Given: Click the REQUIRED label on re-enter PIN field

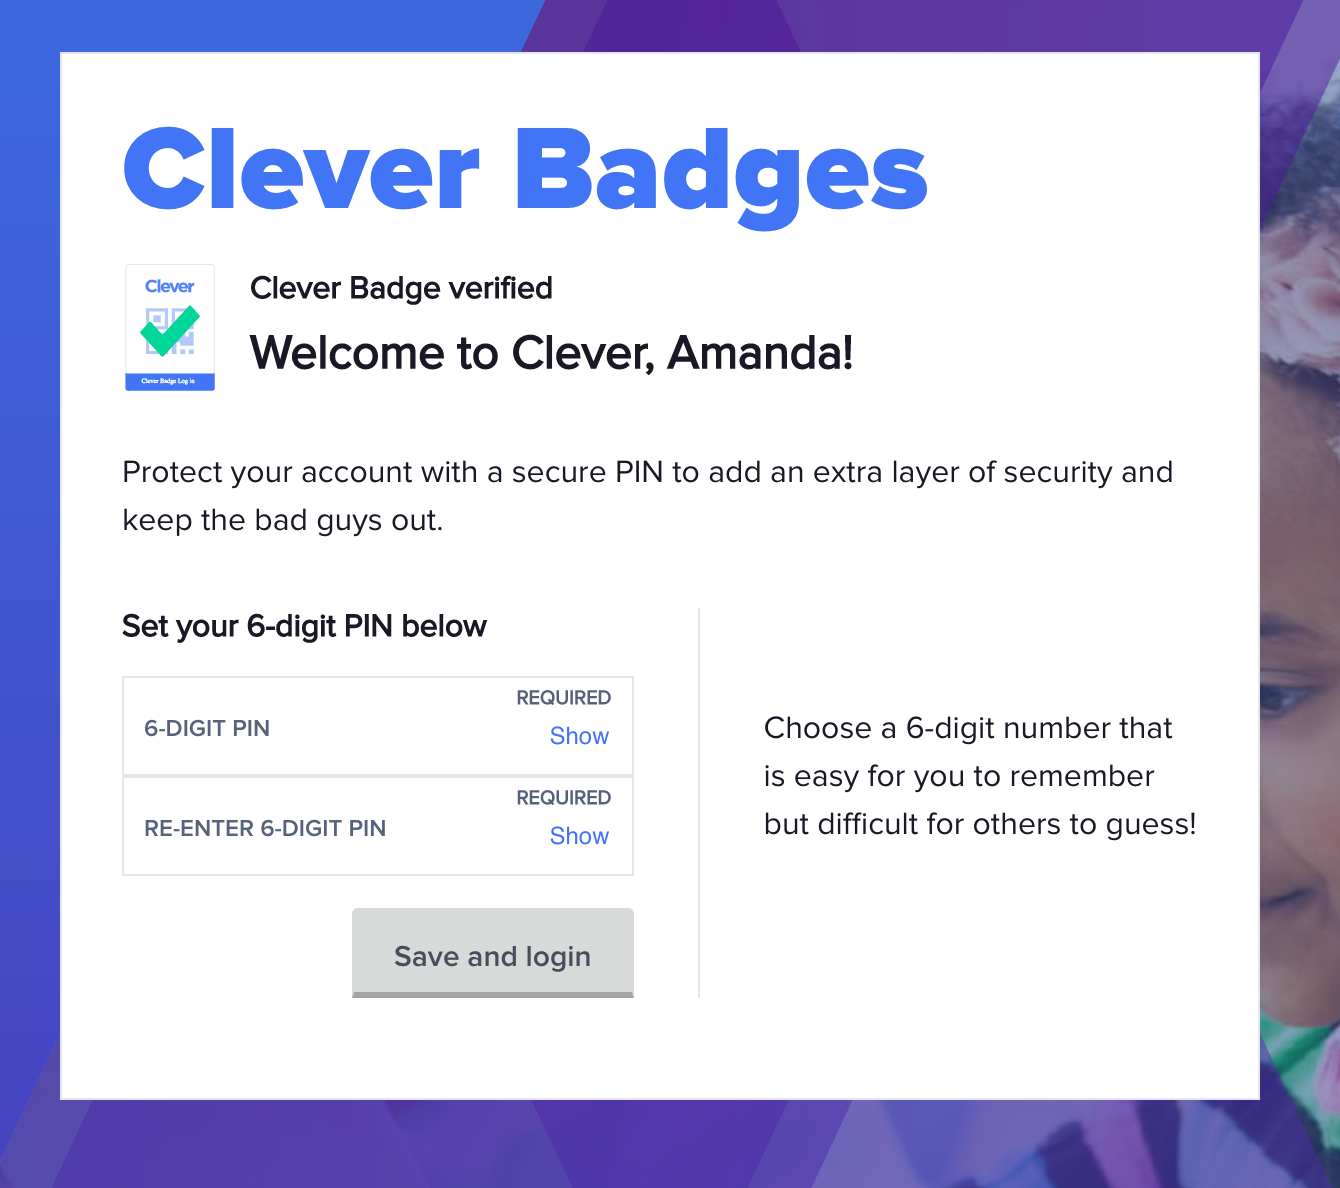Looking at the screenshot, I should coord(563,798).
